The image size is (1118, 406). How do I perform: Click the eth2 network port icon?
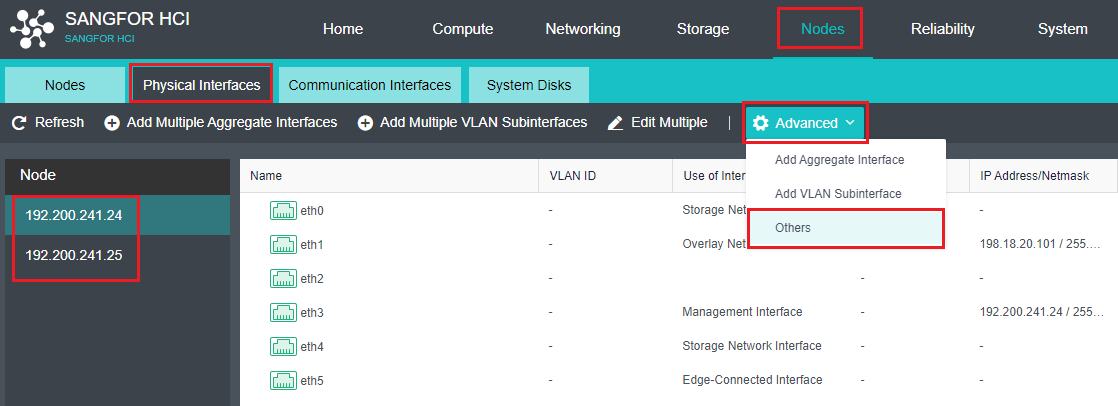(283, 278)
